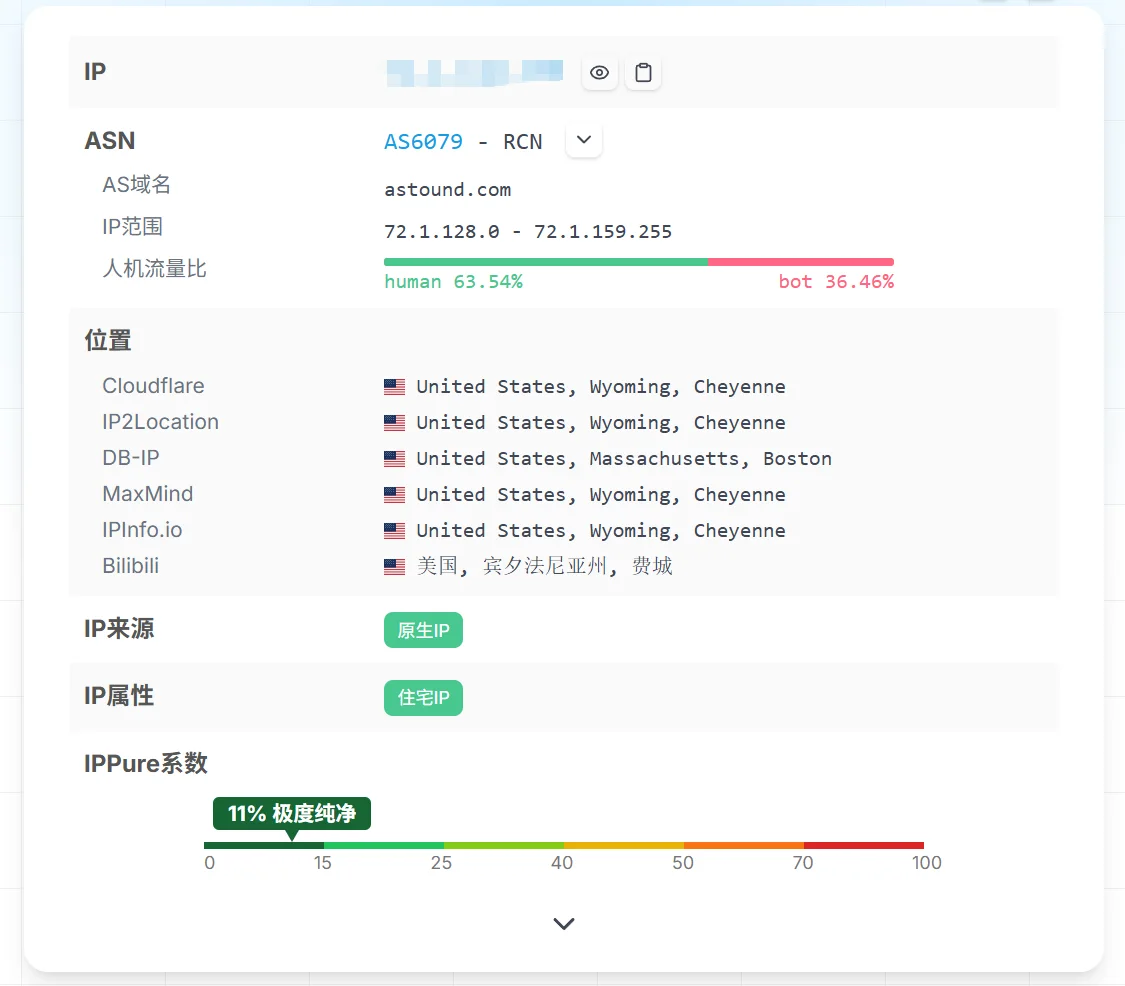Select IP range 72.1.128.0 - 72.1.159.255
The image size is (1125, 986).
pos(528,231)
